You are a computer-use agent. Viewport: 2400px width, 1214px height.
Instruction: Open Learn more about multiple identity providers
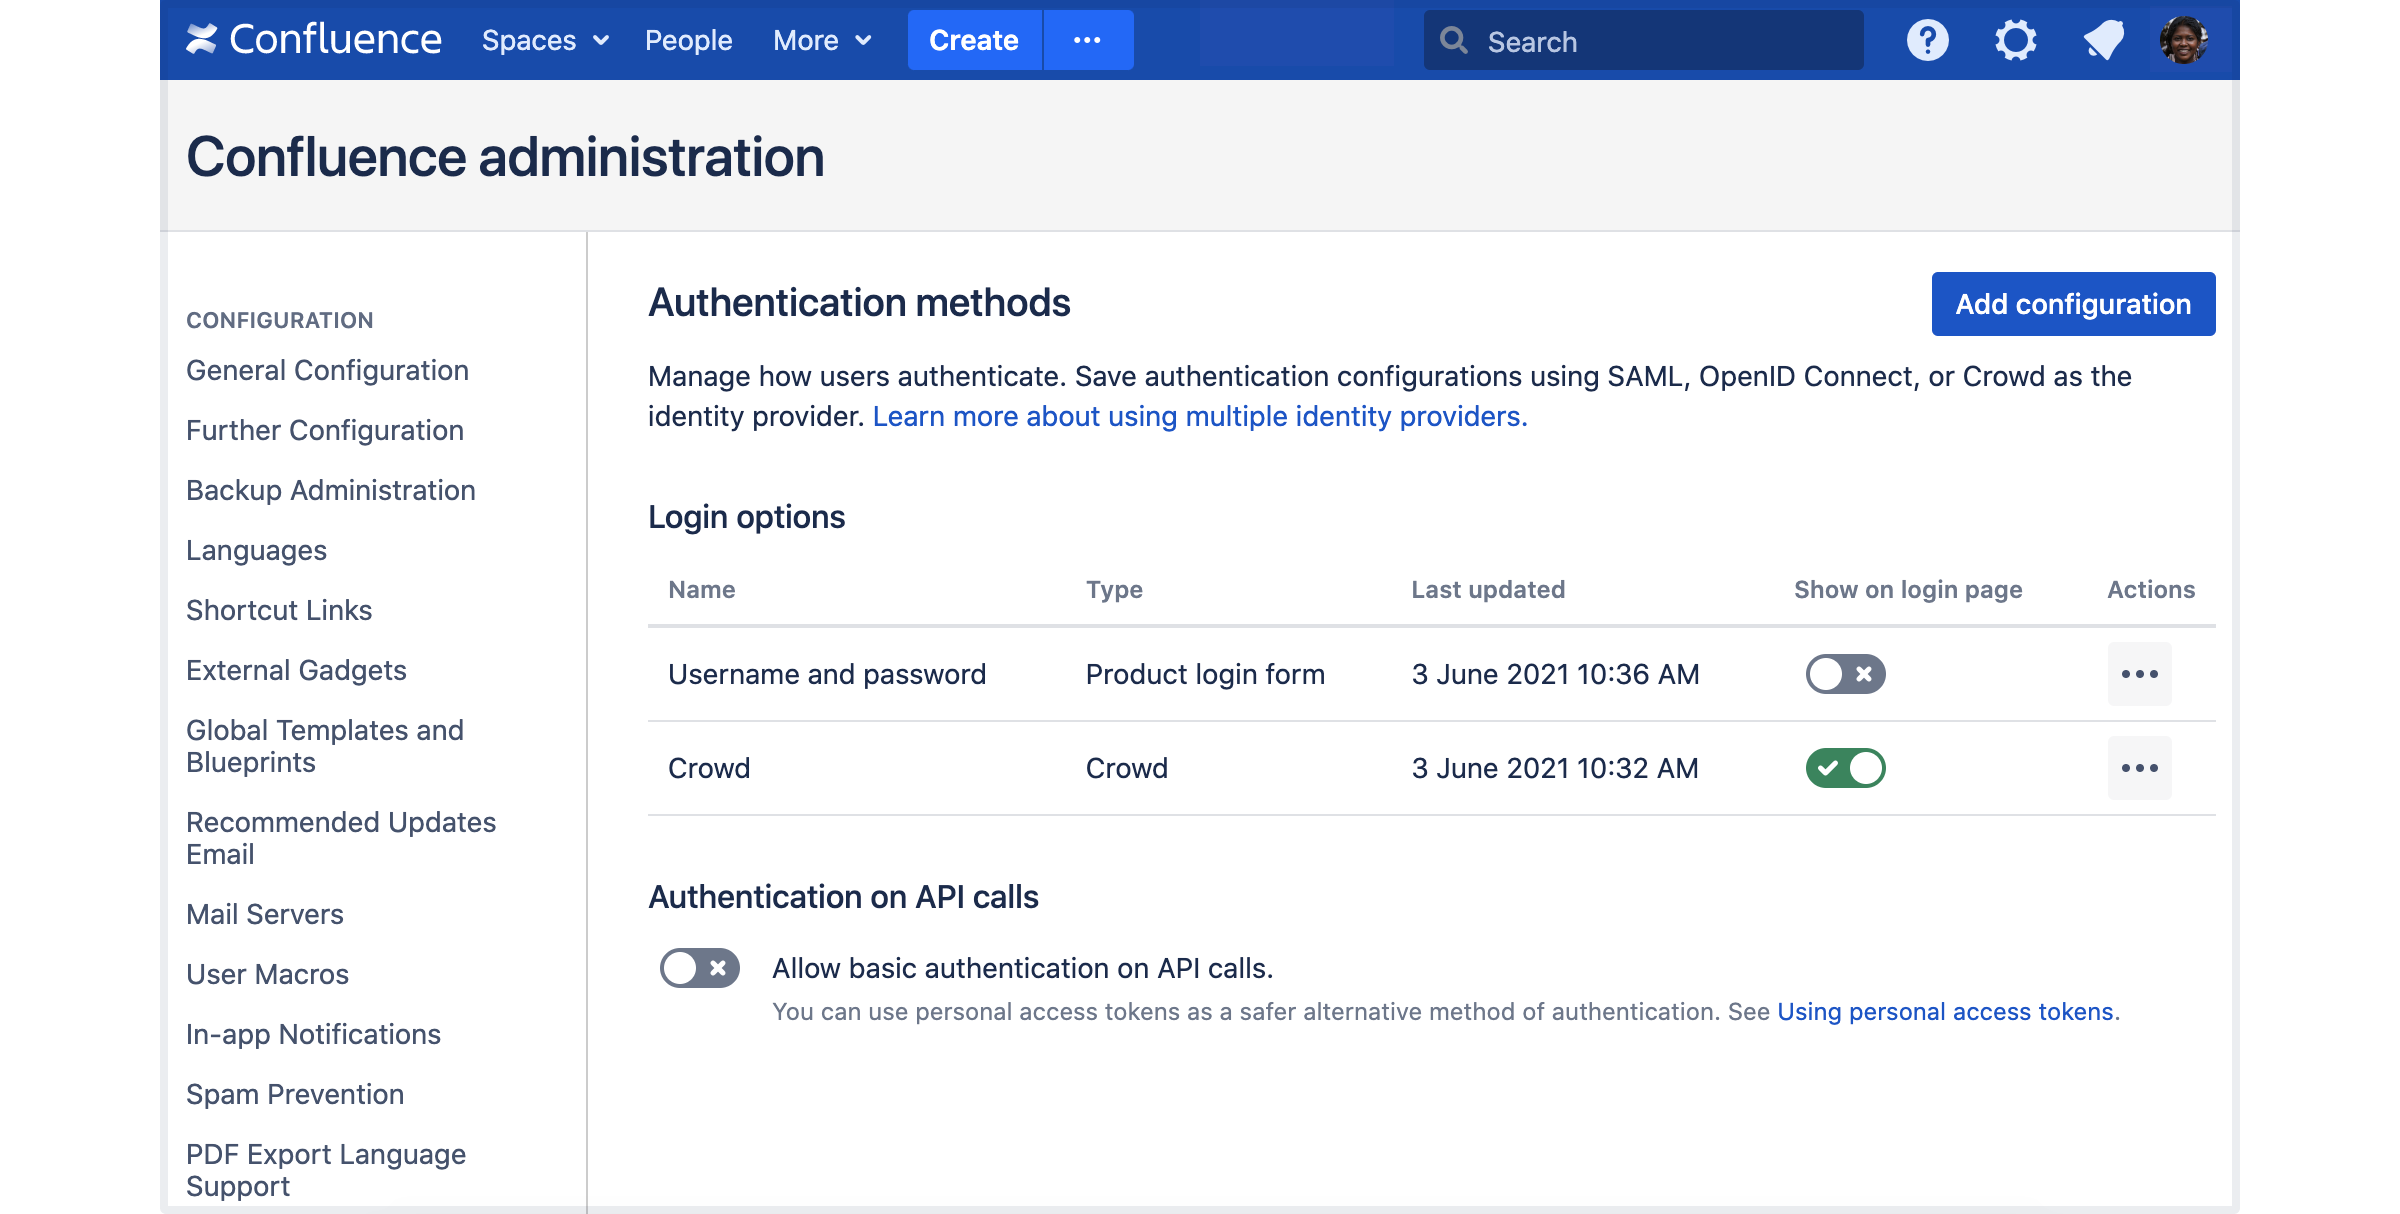click(1200, 416)
